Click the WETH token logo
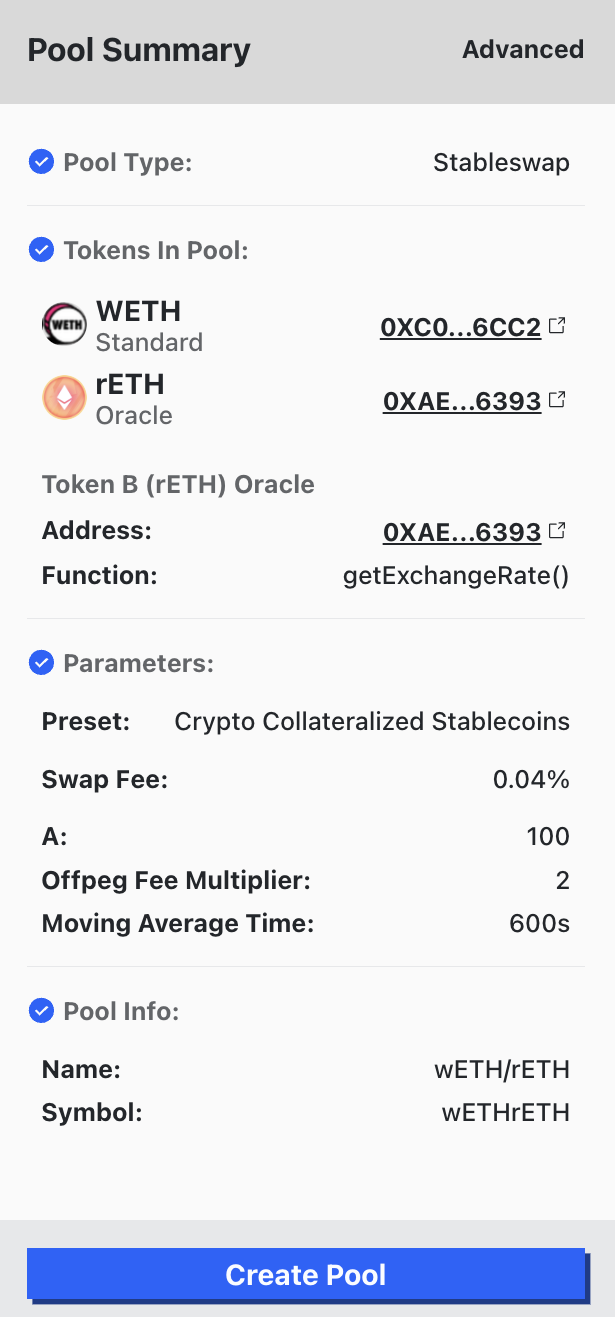The width and height of the screenshot is (615, 1317). [63, 324]
